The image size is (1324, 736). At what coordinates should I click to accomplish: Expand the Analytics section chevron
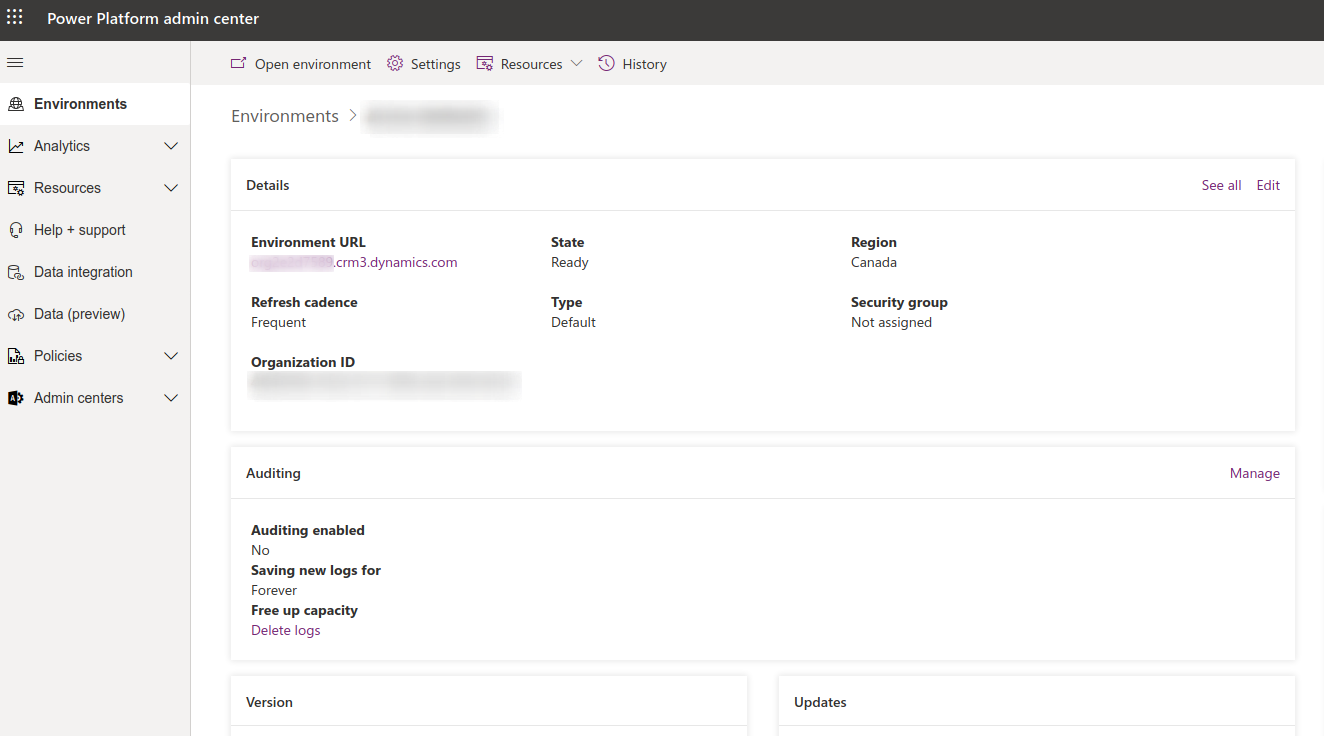click(171, 146)
